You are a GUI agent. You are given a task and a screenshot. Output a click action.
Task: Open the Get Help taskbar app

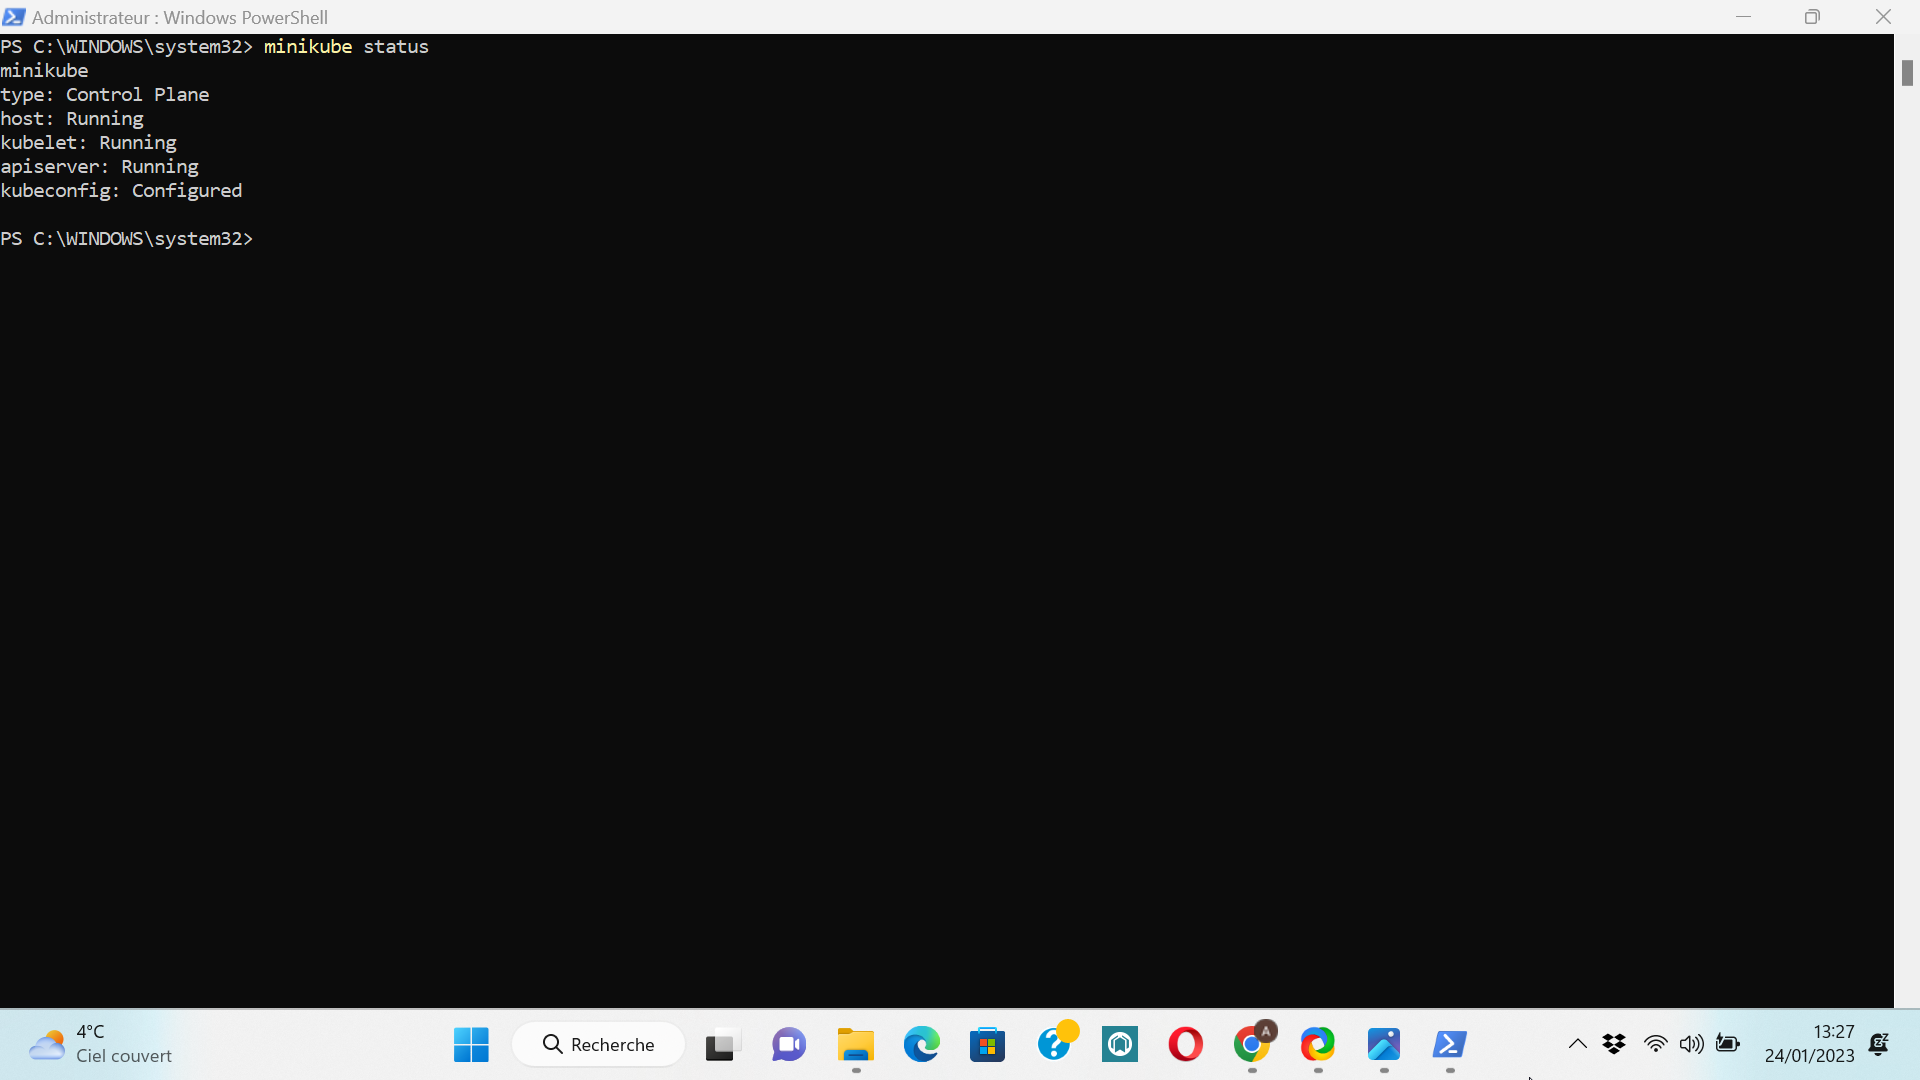pyautogui.click(x=1056, y=1042)
